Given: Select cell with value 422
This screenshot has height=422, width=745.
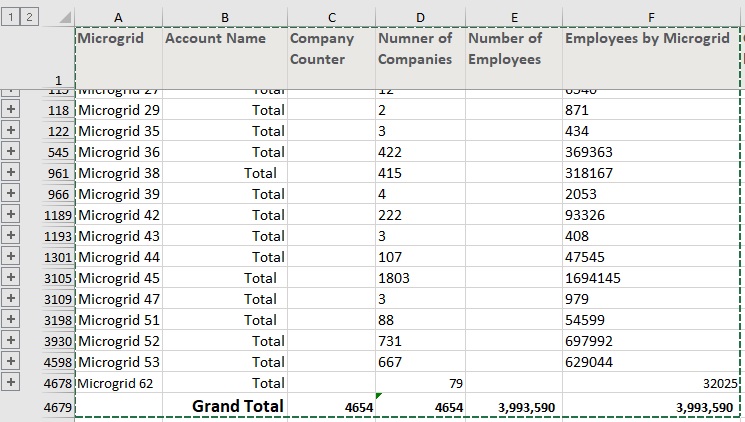Looking at the screenshot, I should pyautogui.click(x=420, y=152).
